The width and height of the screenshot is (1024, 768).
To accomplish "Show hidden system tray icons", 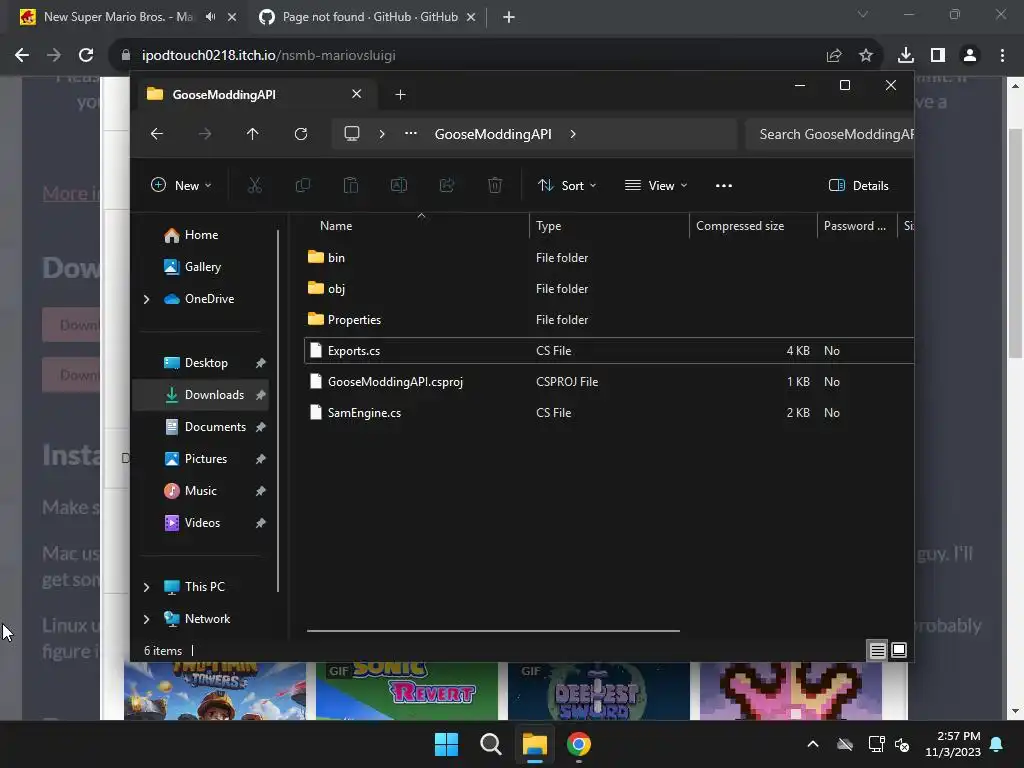I will (813, 744).
